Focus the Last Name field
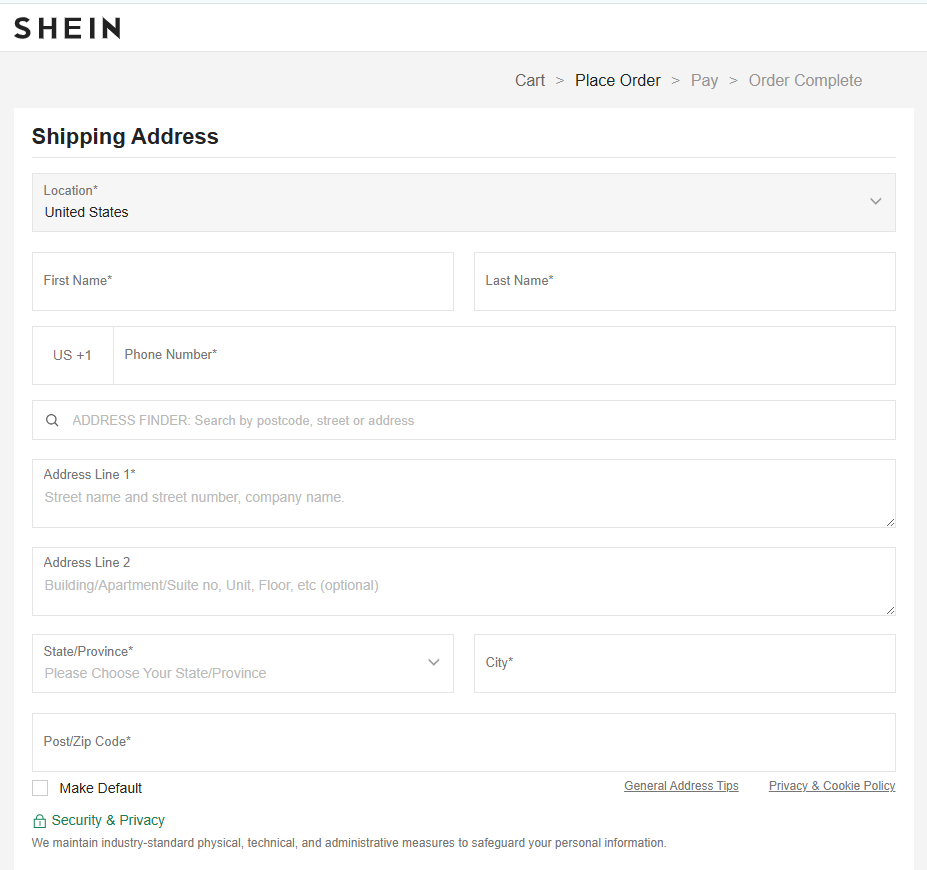 click(684, 281)
